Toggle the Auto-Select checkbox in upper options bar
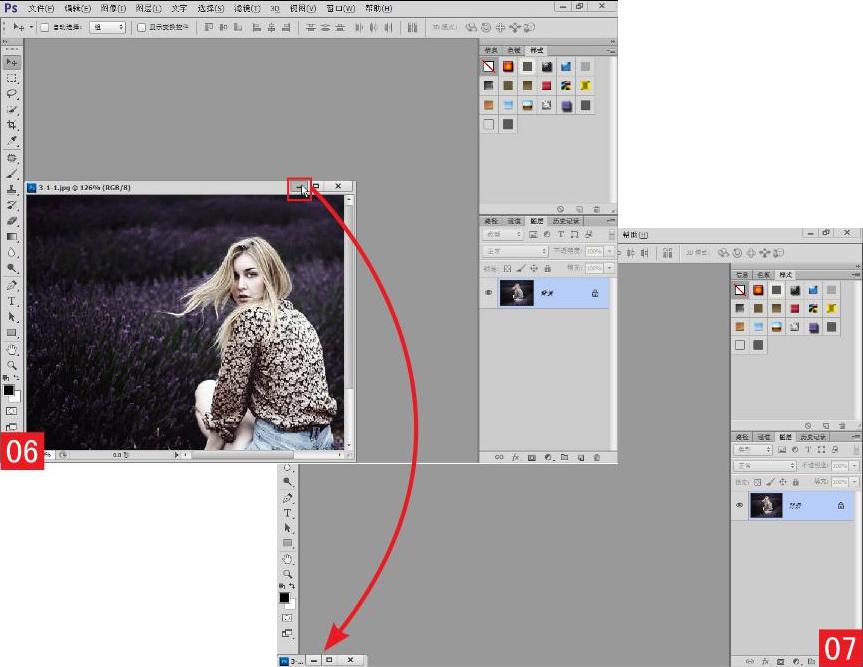The width and height of the screenshot is (863, 667). 45,27
